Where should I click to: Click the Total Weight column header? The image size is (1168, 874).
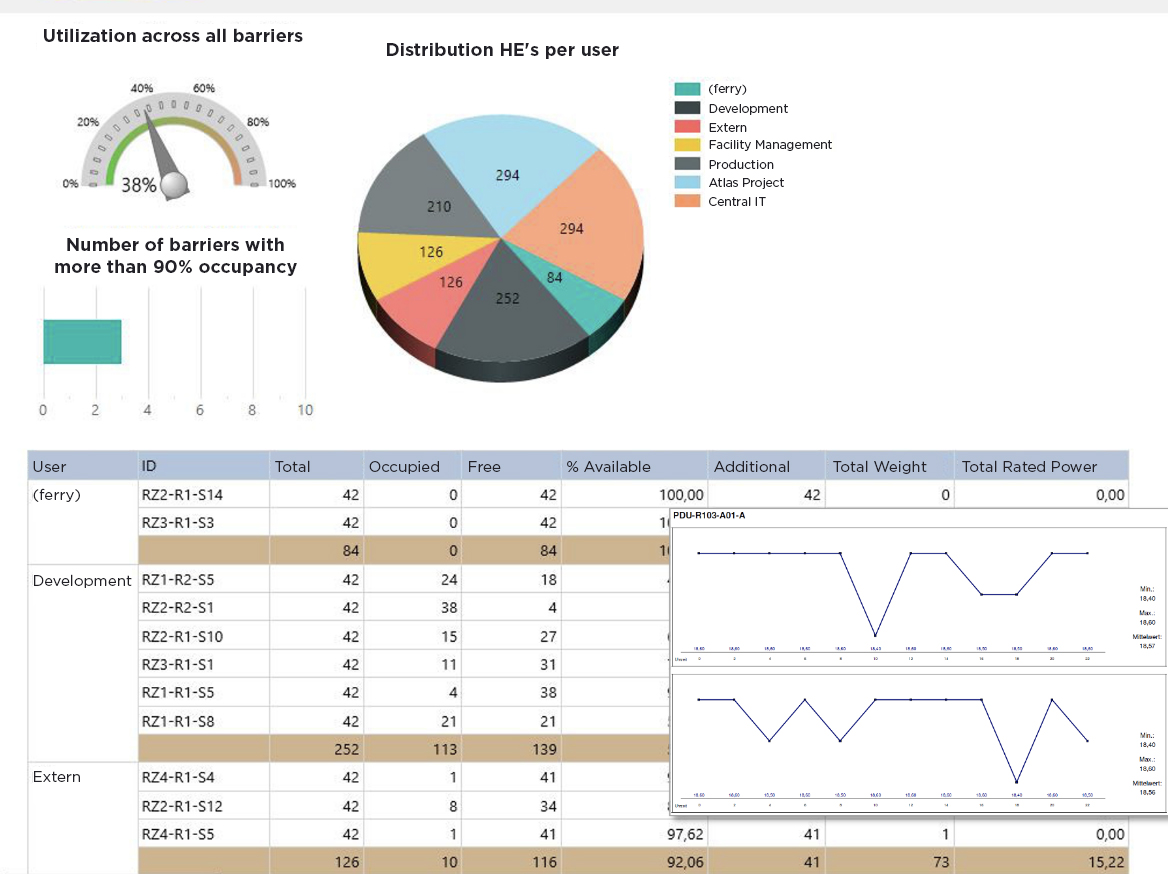tap(879, 466)
